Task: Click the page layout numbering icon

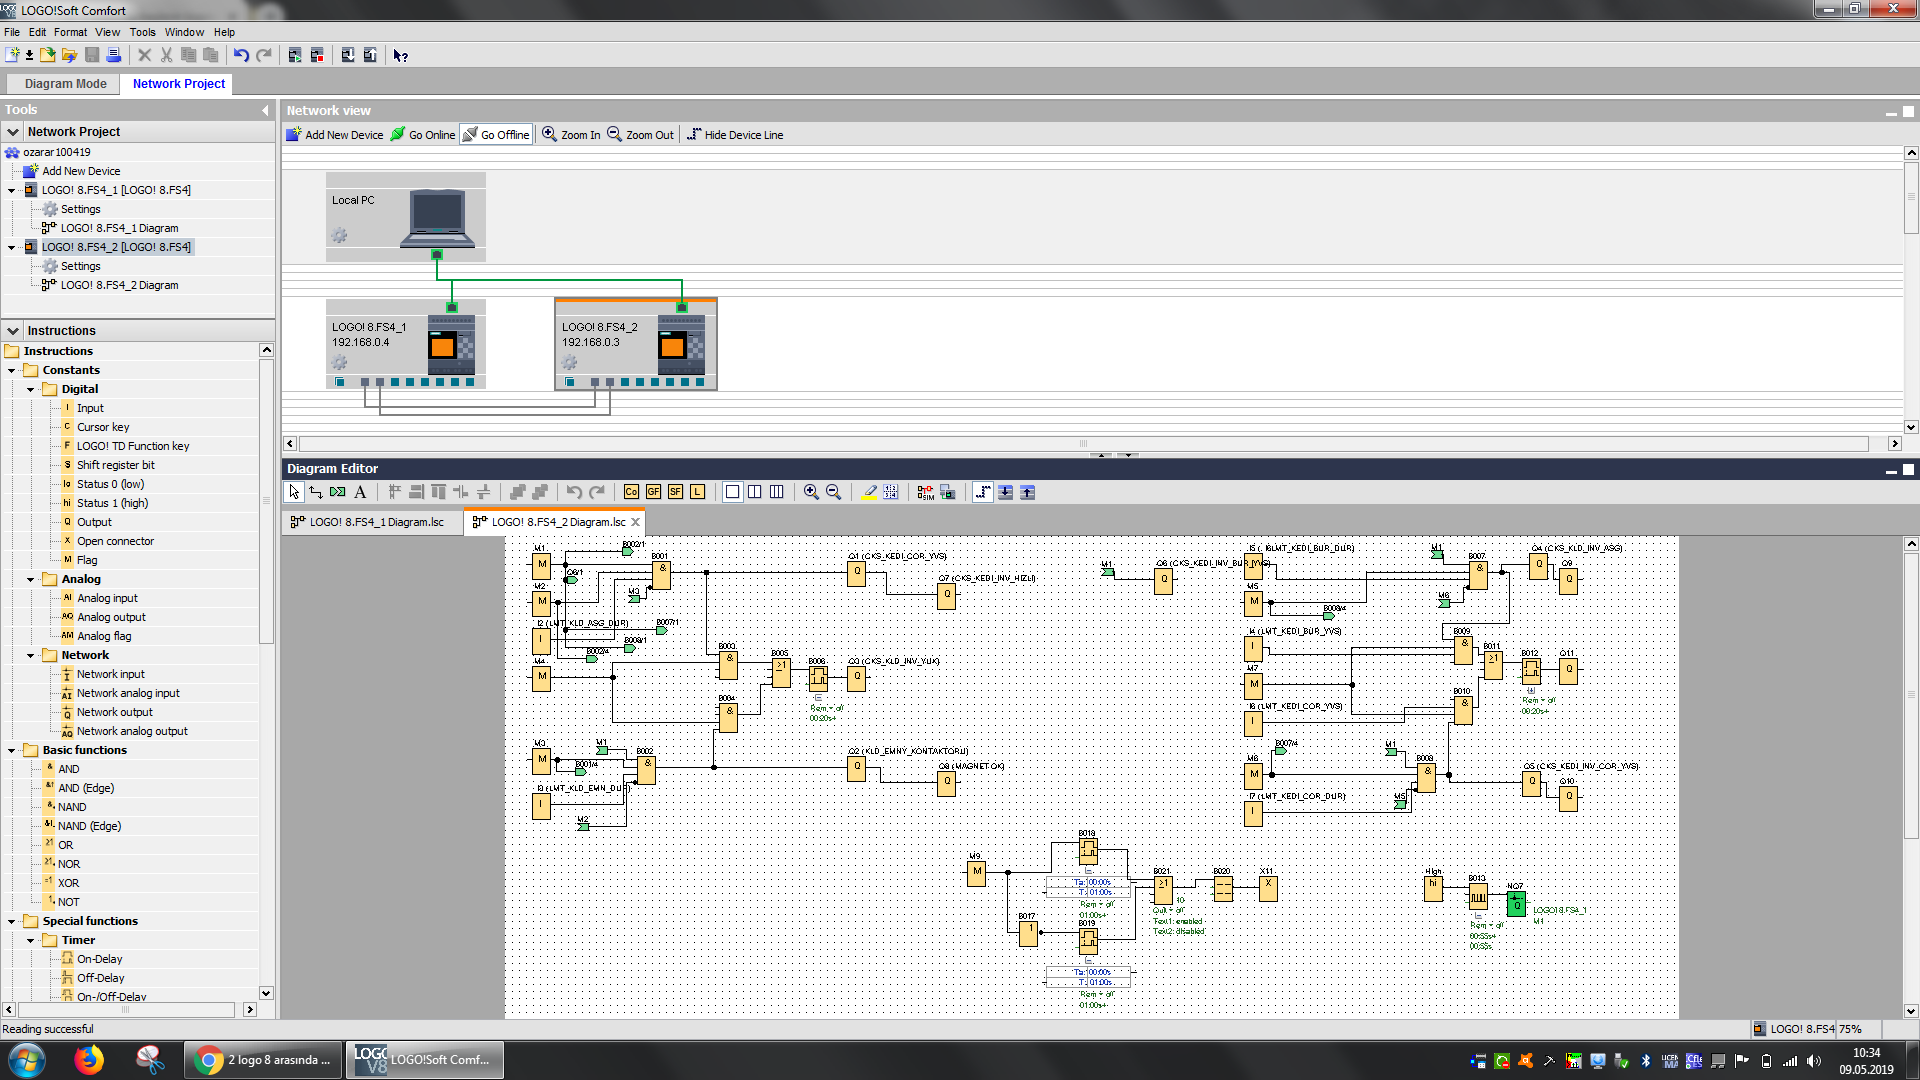Action: pyautogui.click(x=891, y=492)
